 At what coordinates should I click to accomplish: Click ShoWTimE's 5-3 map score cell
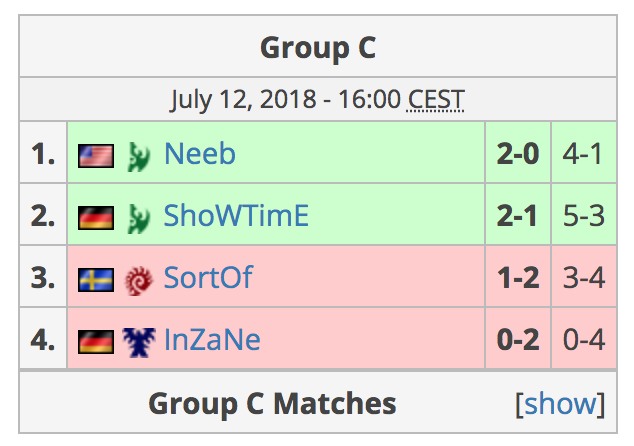[x=584, y=214]
